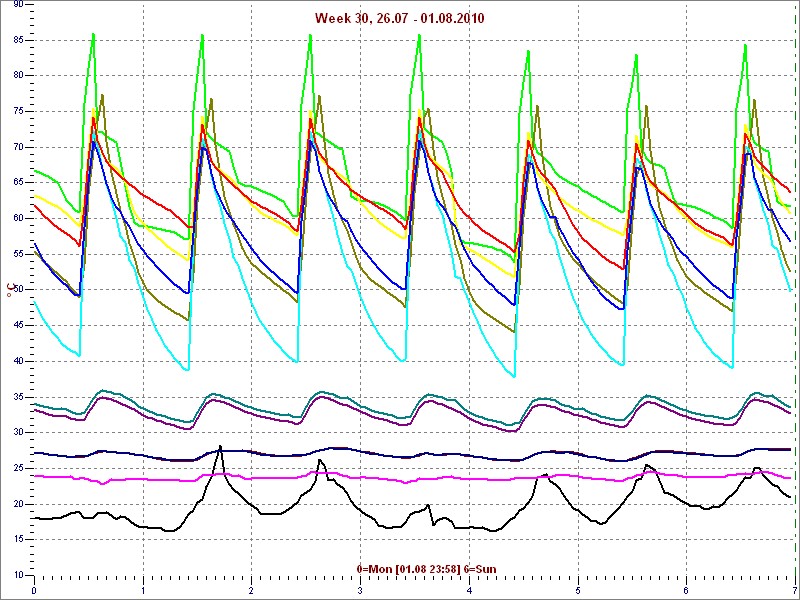Select the y-axis tick label 80
Image resolution: width=800 pixels, height=600 pixels.
(17, 76)
